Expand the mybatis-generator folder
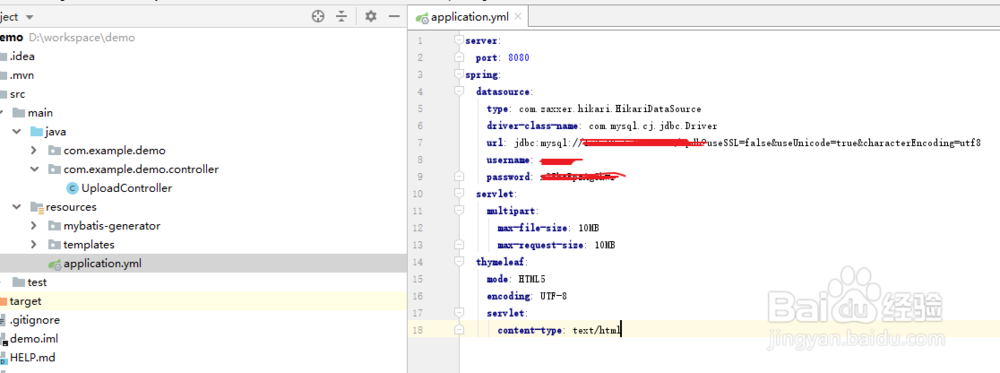 33,226
